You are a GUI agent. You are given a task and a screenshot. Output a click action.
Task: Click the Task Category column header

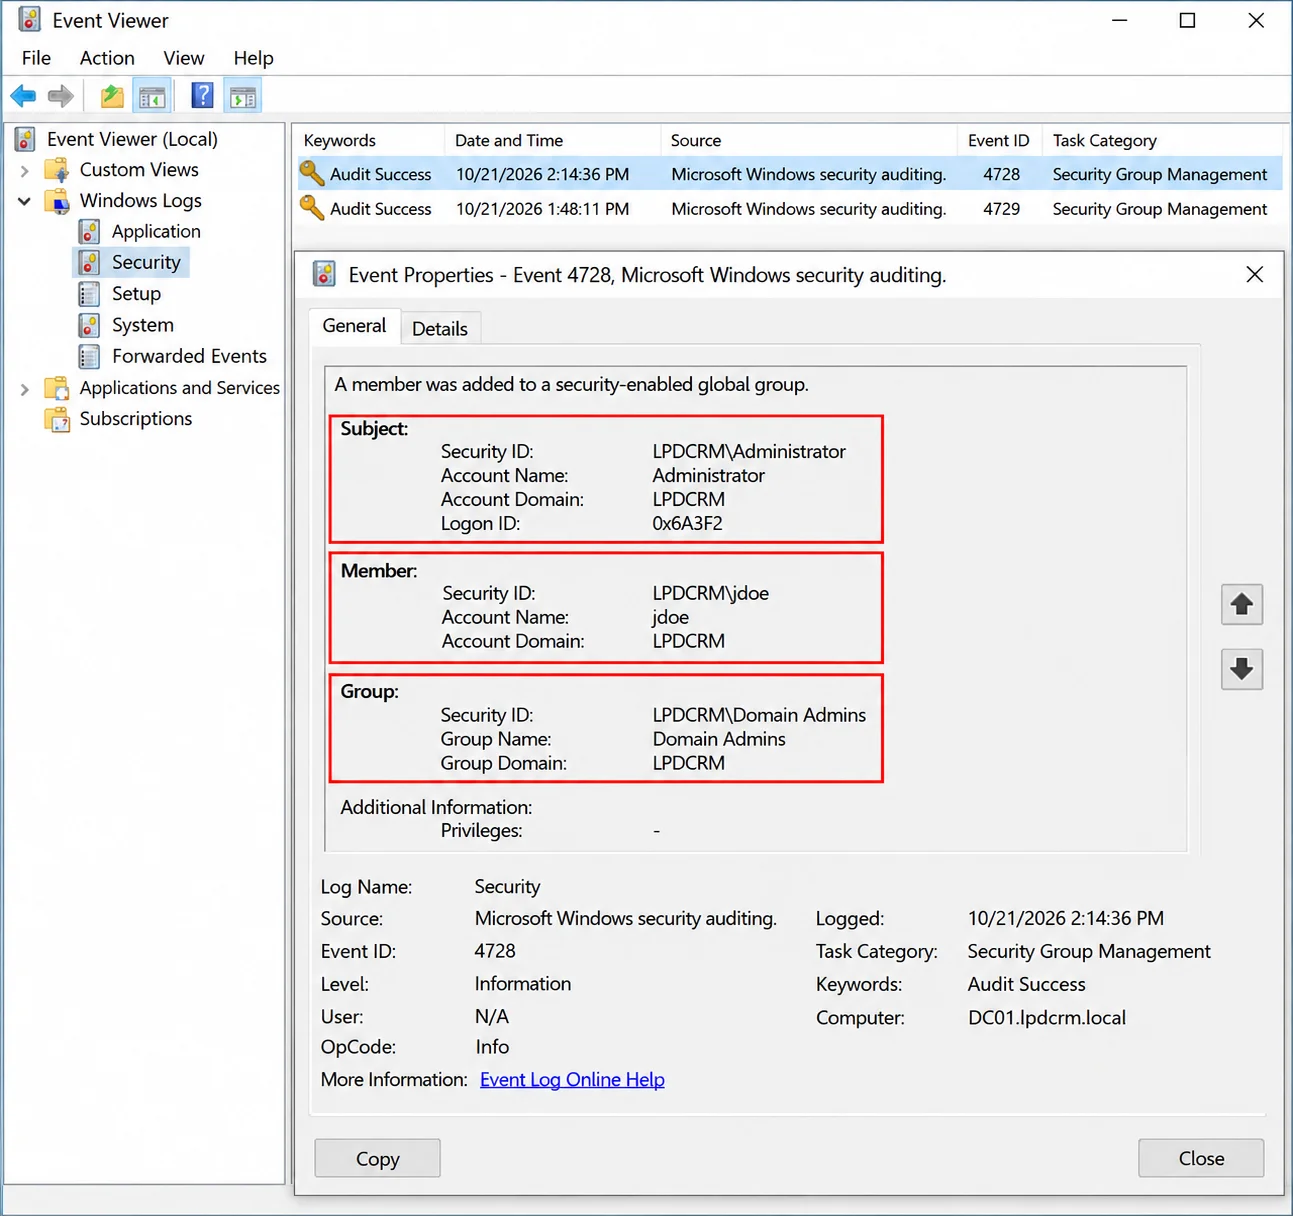pyautogui.click(x=1162, y=140)
